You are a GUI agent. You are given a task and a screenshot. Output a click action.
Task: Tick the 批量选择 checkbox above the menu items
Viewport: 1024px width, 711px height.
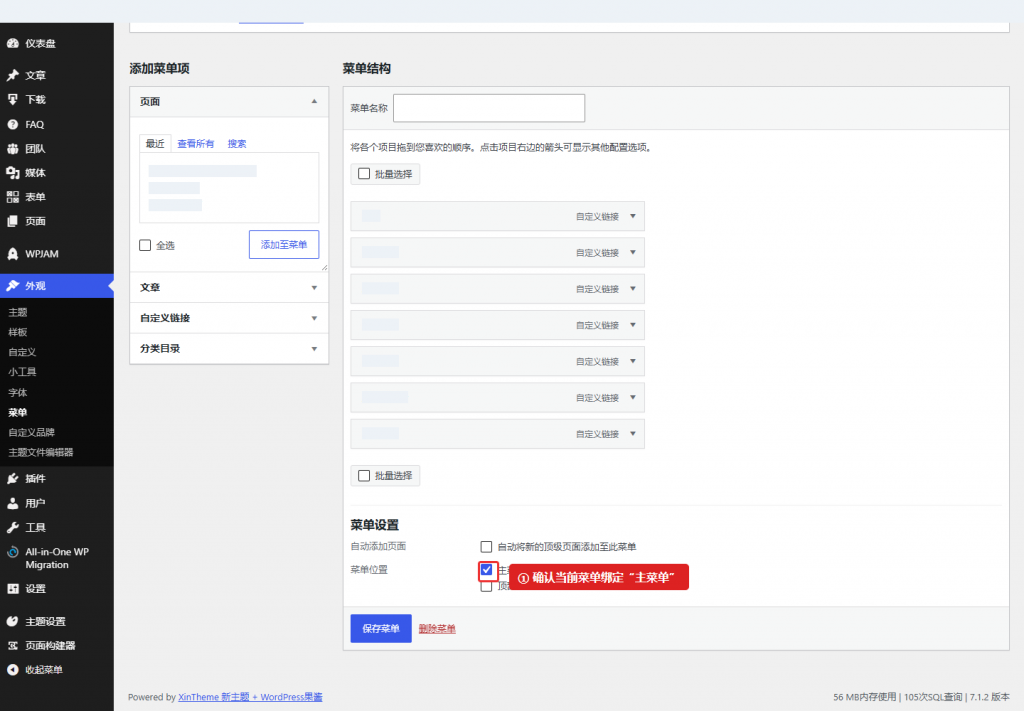[364, 174]
